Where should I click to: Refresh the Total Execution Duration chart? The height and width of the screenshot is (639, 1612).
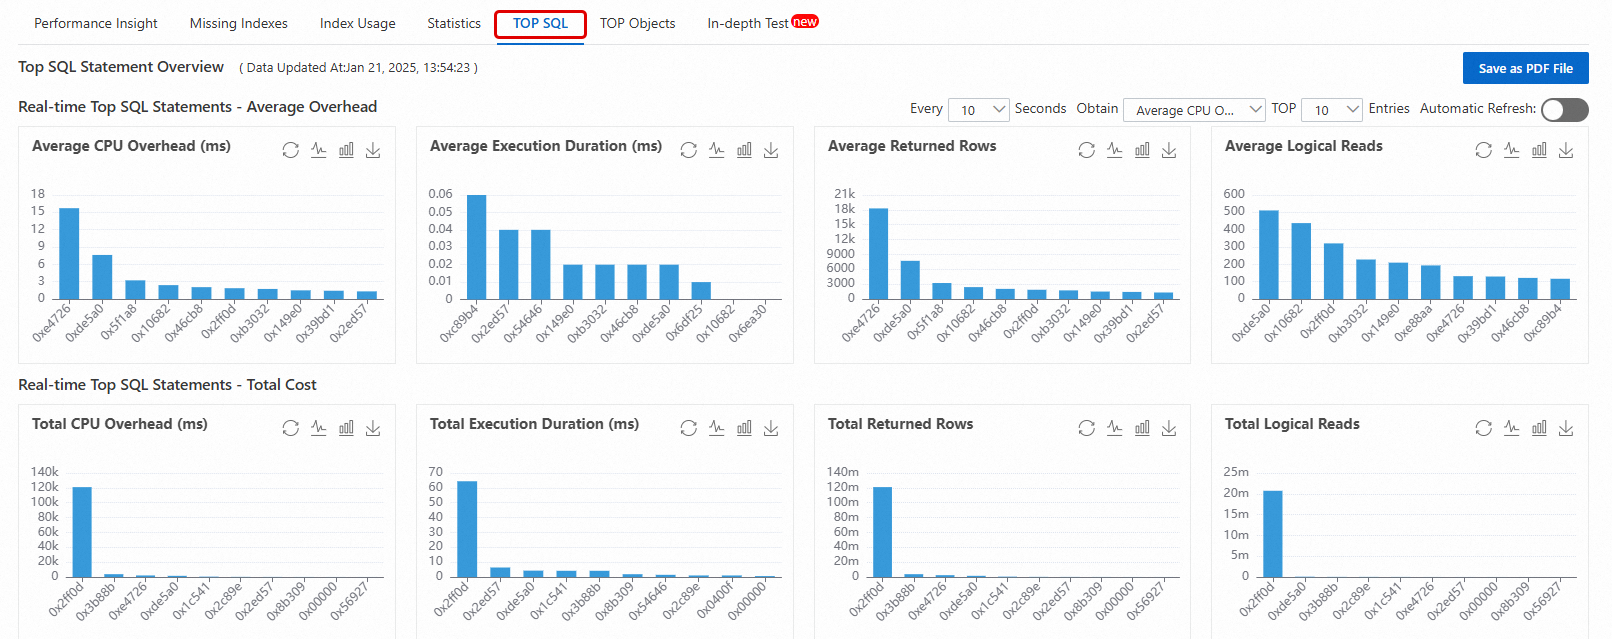coord(688,428)
